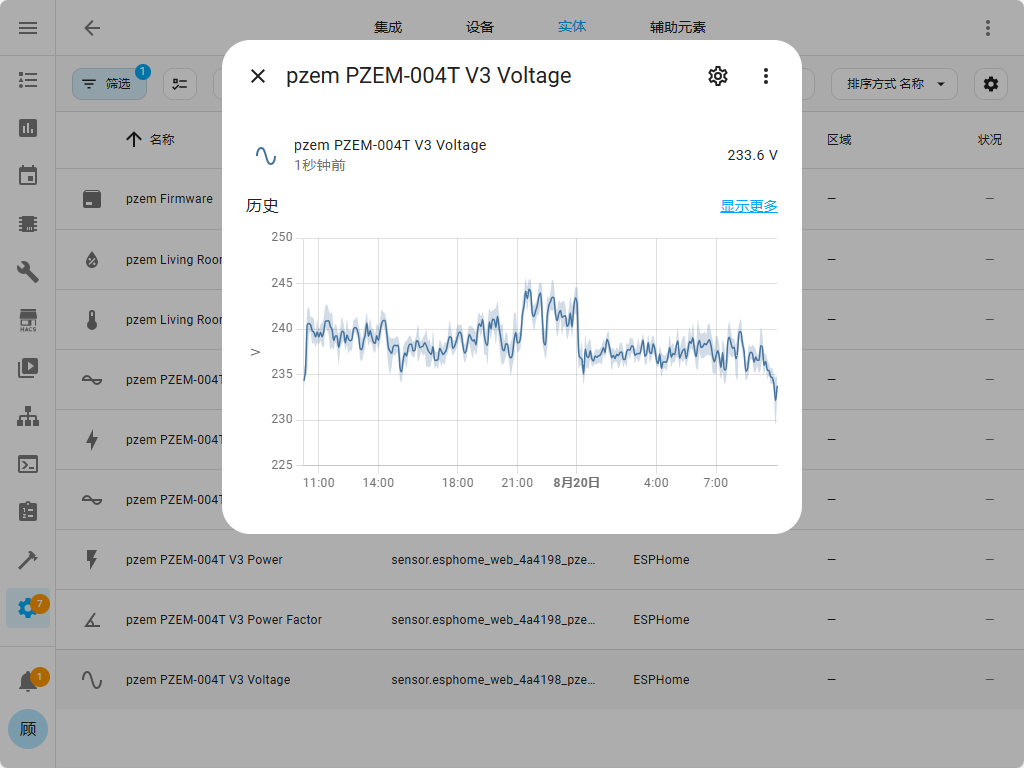Open the page's top-right overflow menu
Screen dimensions: 1024x768
pyautogui.click(x=988, y=28)
